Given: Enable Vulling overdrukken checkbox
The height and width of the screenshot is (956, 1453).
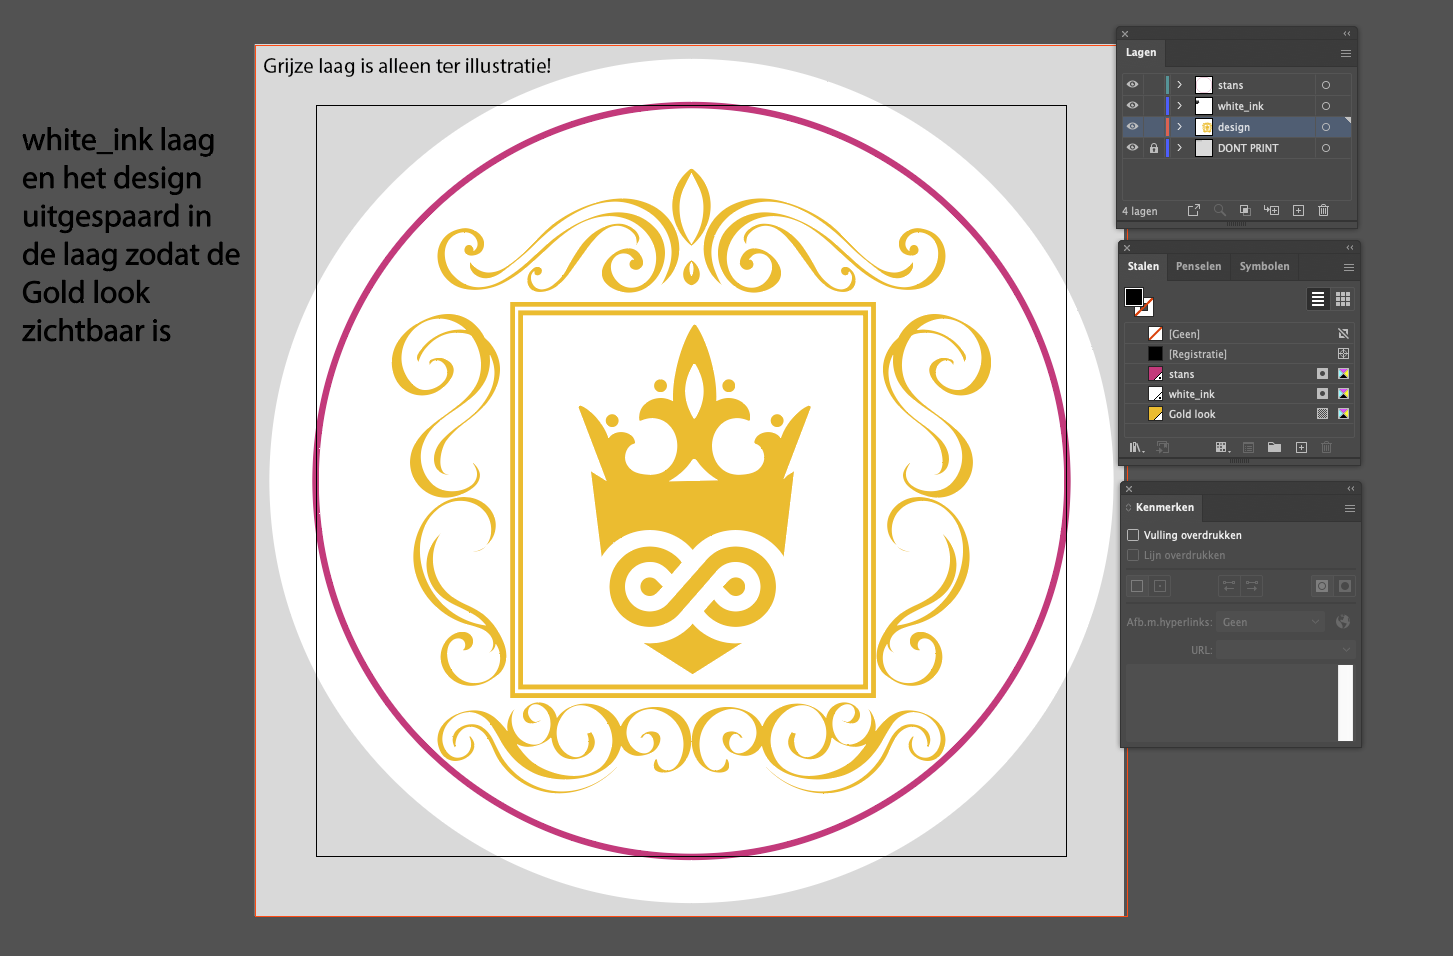Looking at the screenshot, I should (x=1133, y=535).
